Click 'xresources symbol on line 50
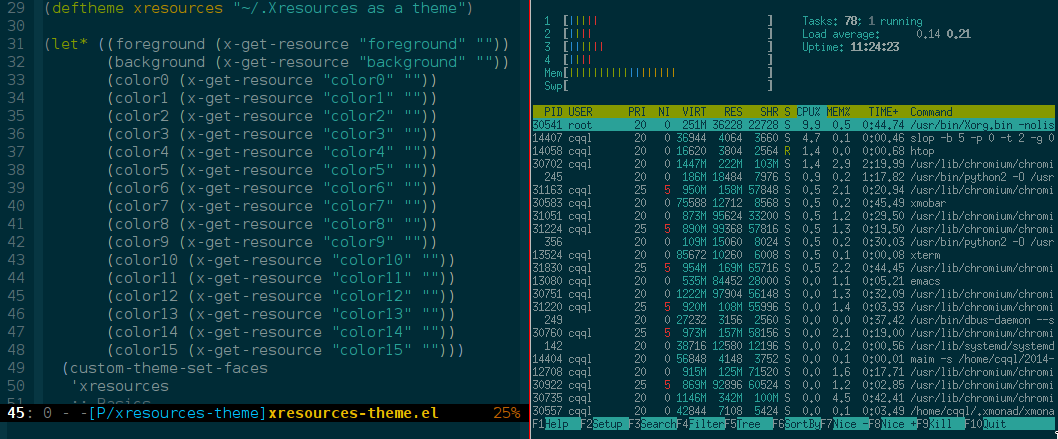Image resolution: width=1058 pixels, height=439 pixels. coord(119,386)
